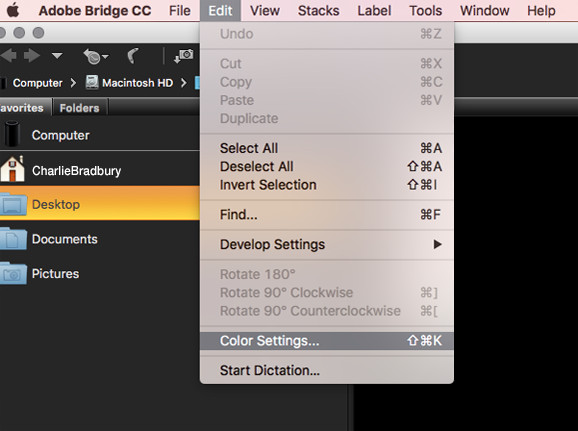Screen dimensions: 578x431
Task: Expand the parent folders dropdown arrow
Action: [x=57, y=56]
